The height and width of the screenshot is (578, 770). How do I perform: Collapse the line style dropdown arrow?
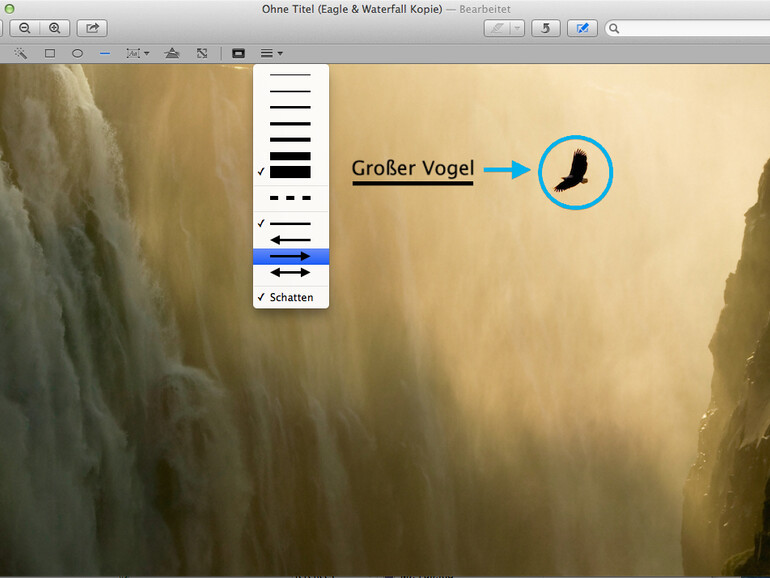(x=280, y=53)
